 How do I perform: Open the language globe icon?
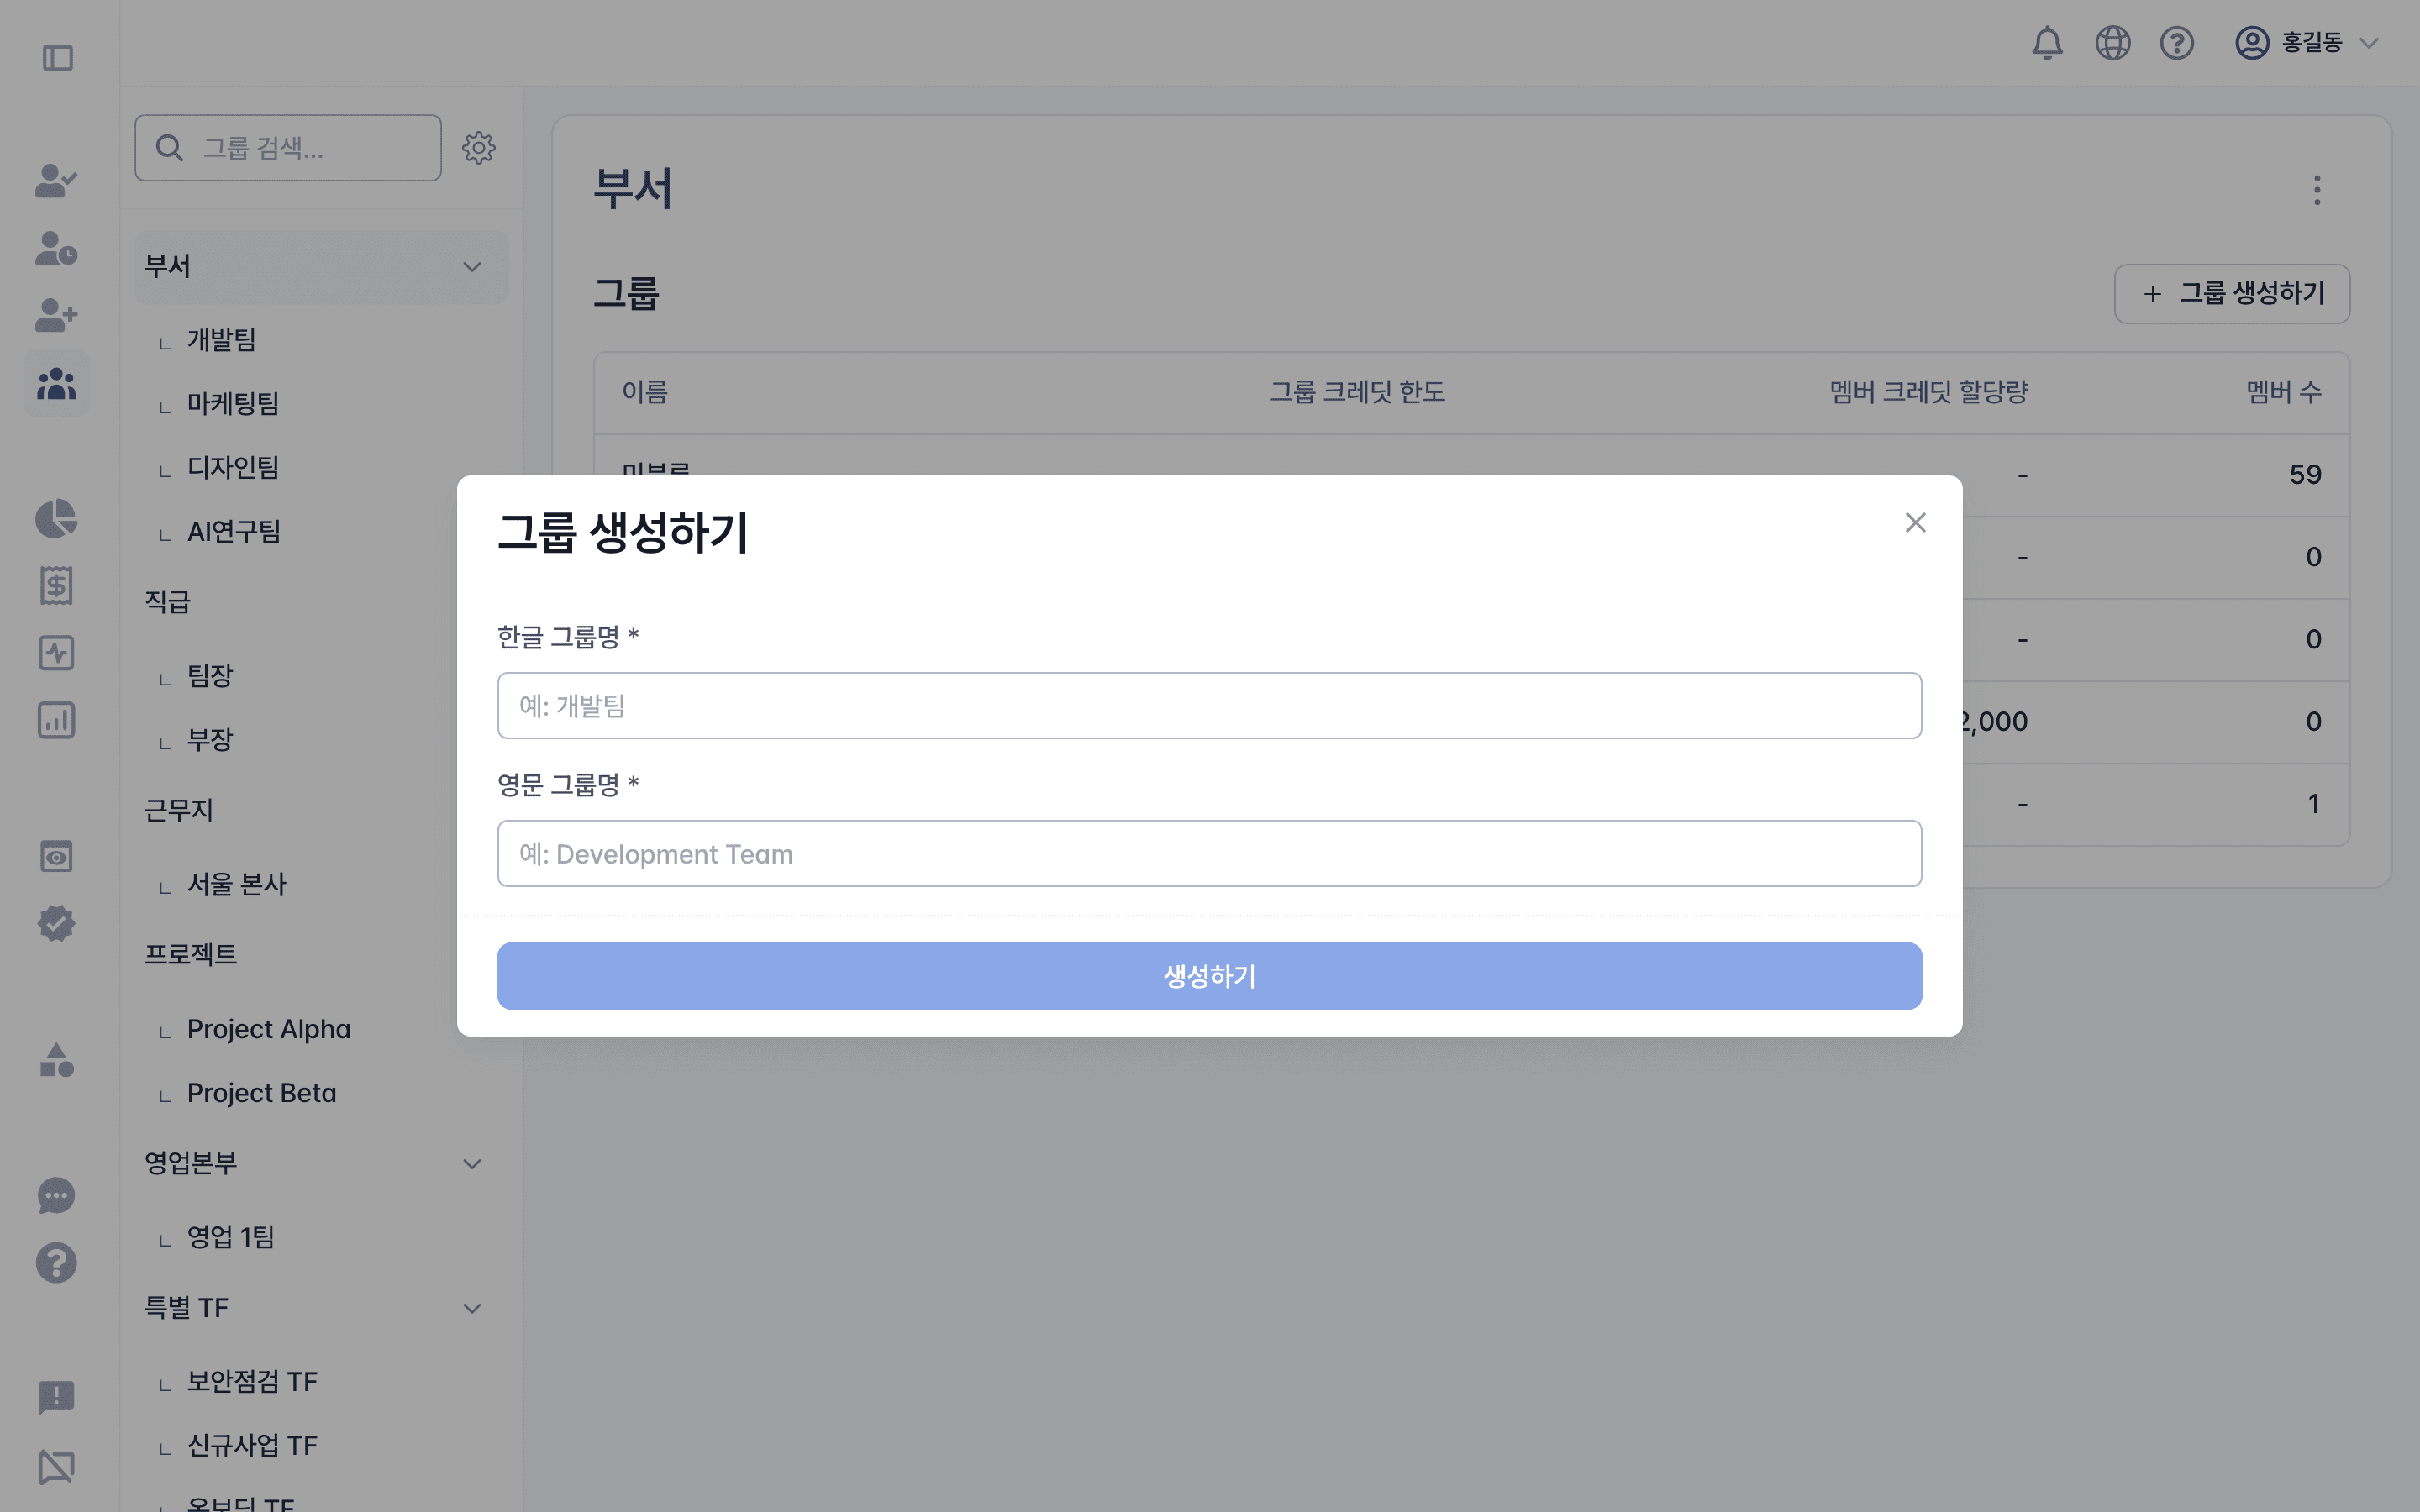pyautogui.click(x=2112, y=42)
